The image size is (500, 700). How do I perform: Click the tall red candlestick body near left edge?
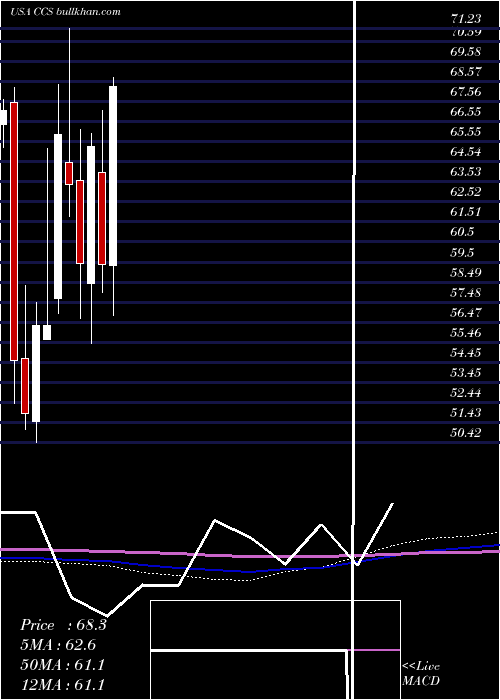[x=14, y=231]
